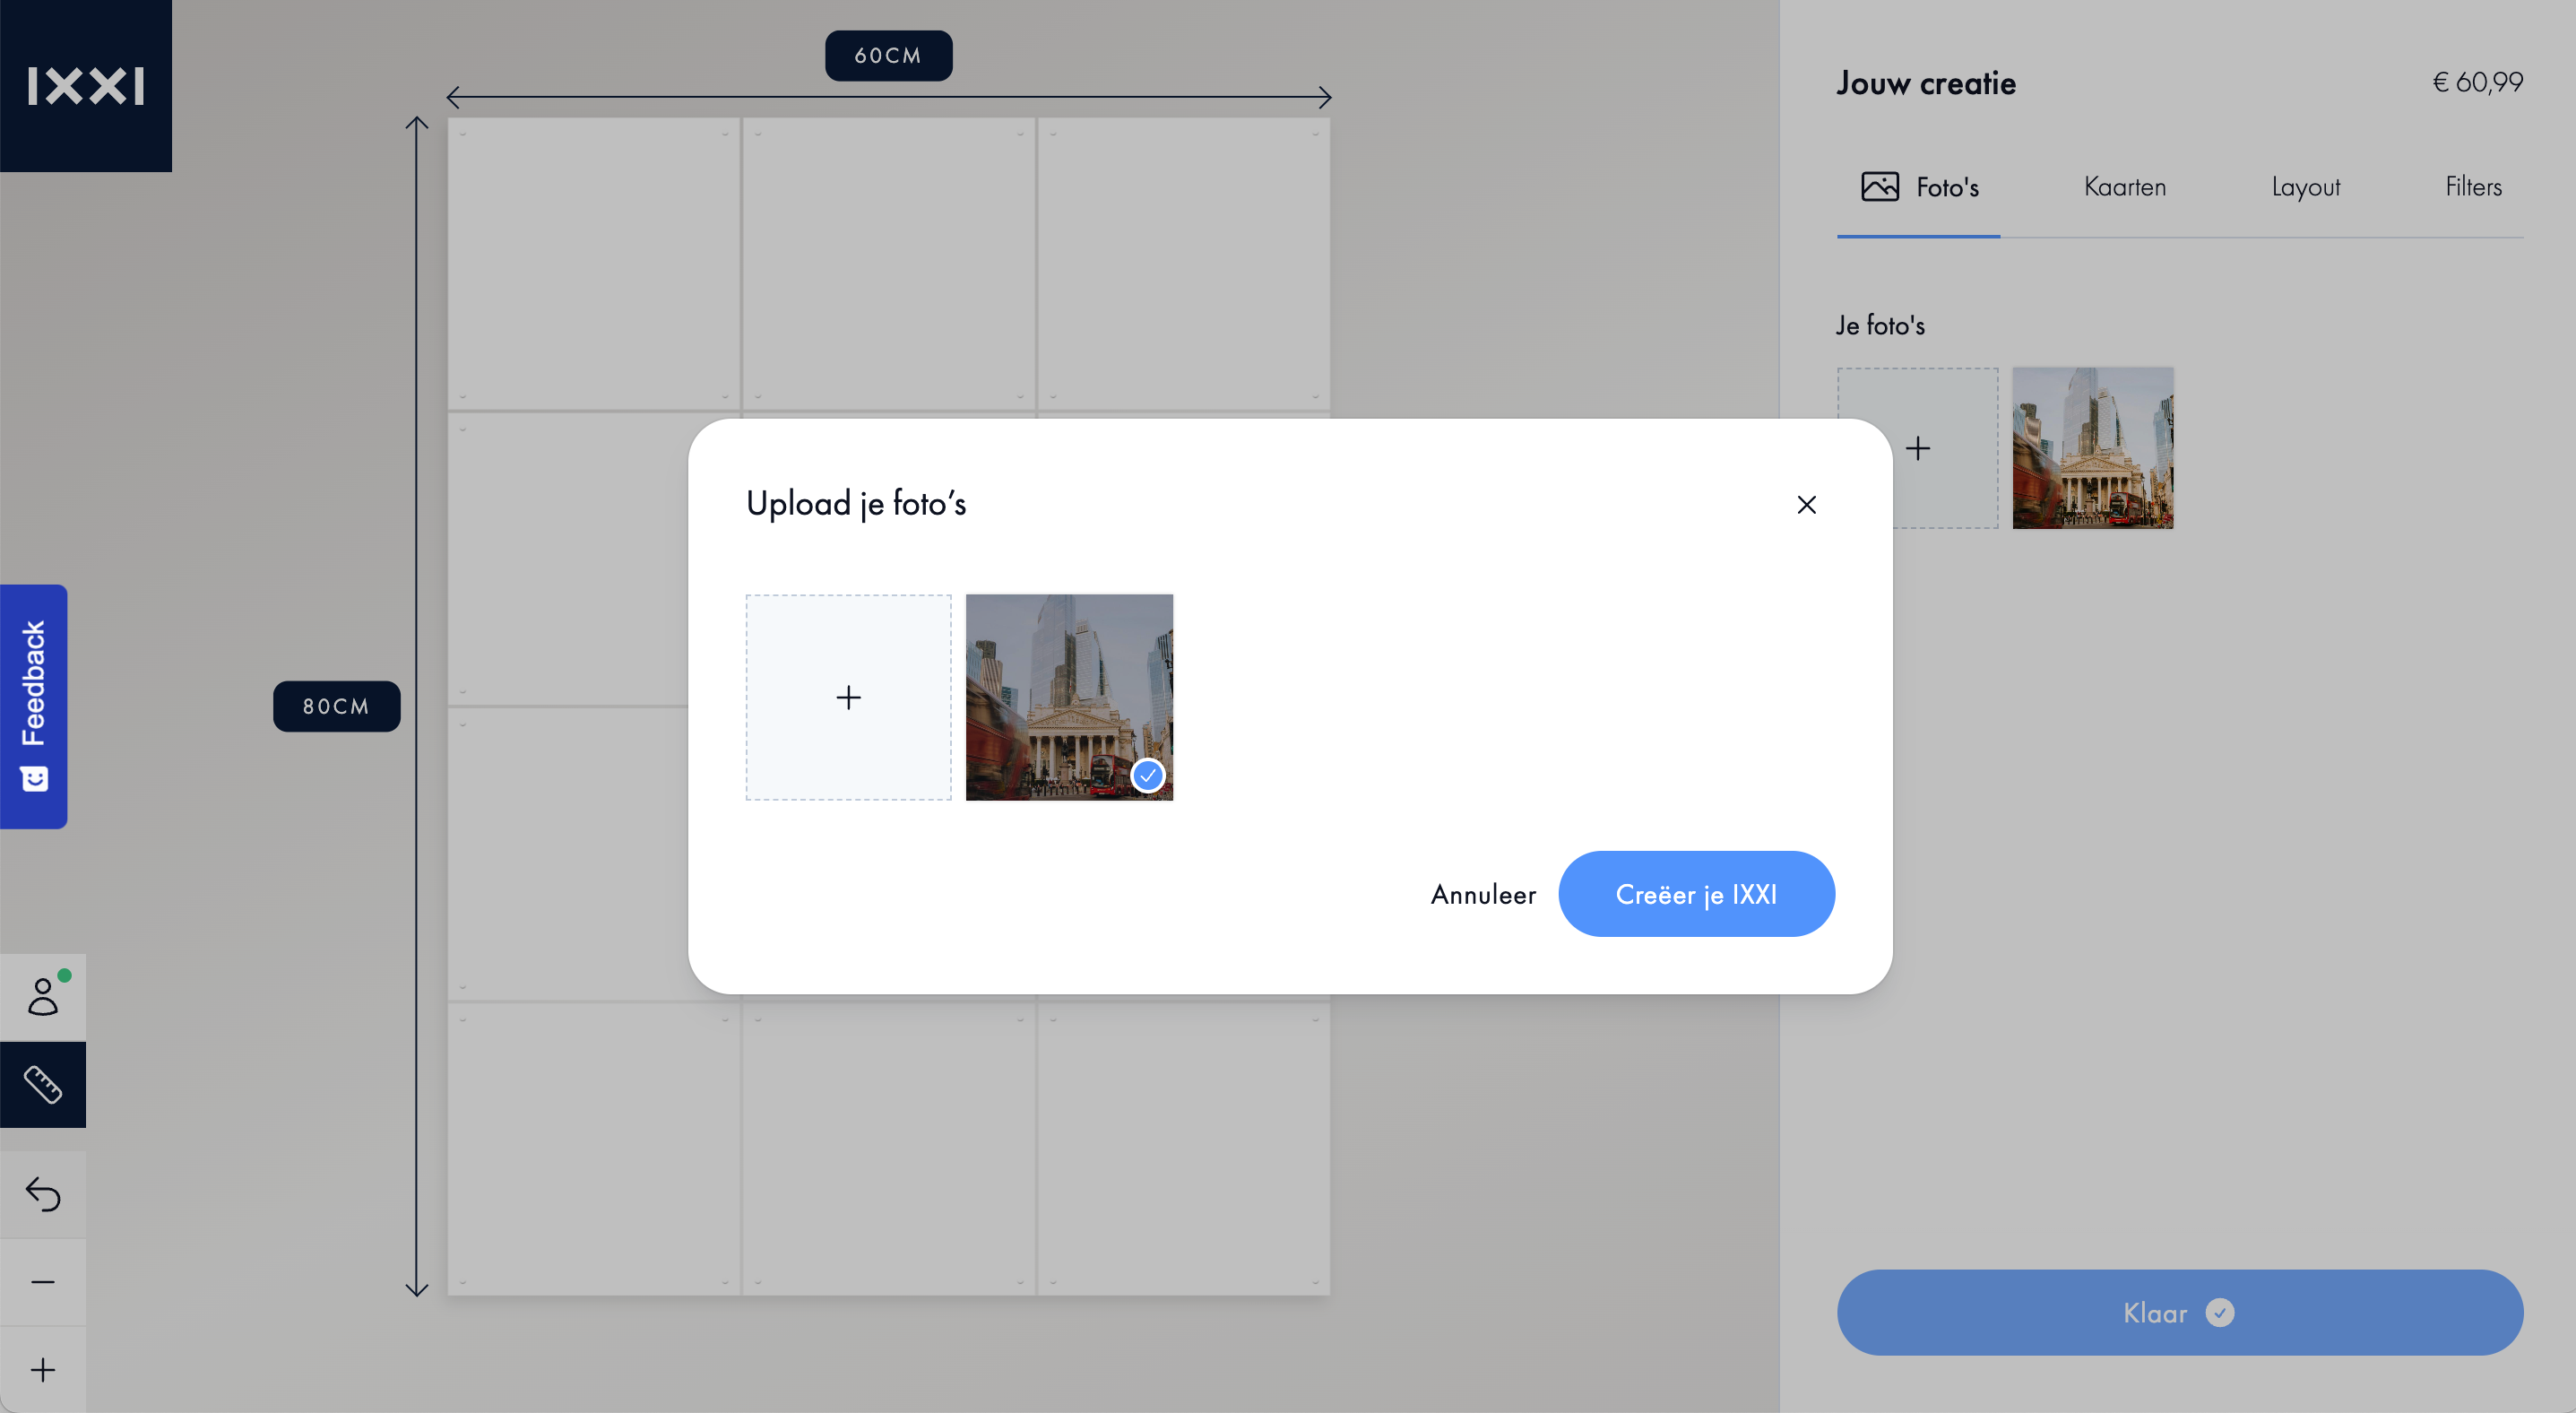The image size is (2576, 1413).
Task: Switch to the Layout tab
Action: pyautogui.click(x=2306, y=187)
